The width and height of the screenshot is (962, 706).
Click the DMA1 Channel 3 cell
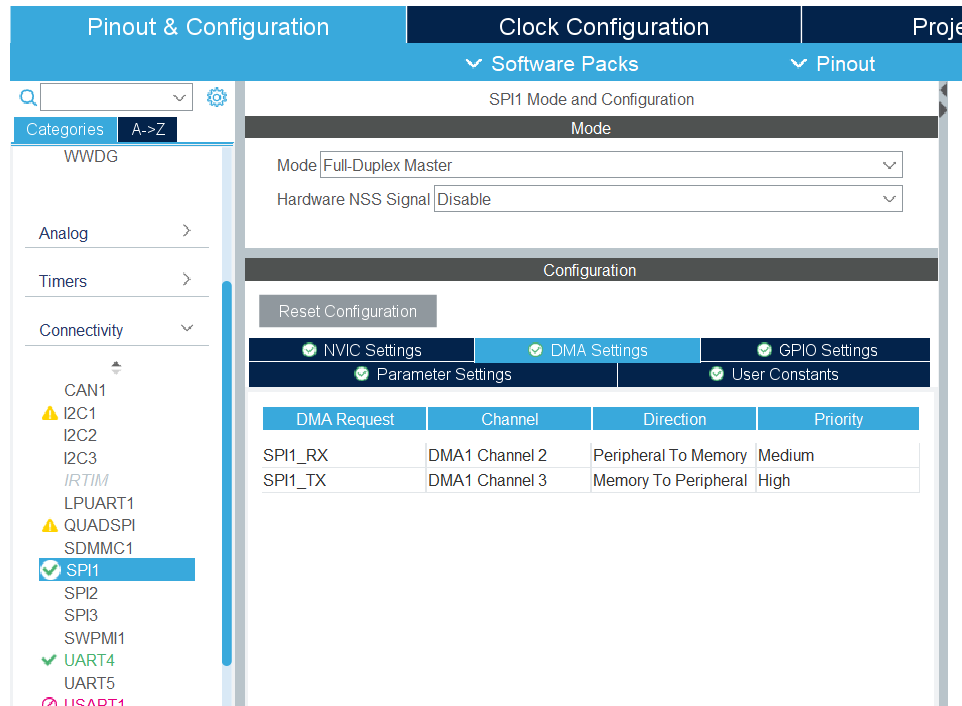(x=509, y=480)
